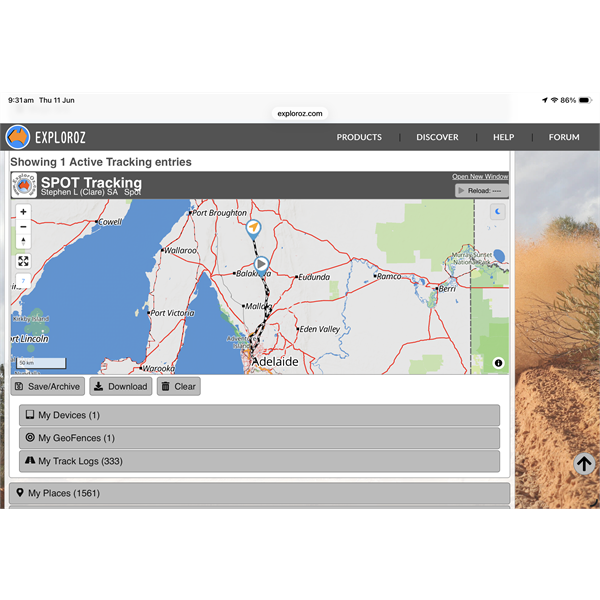Click the Wi-Fi status icon
This screenshot has height=600, width=600.
coord(554,100)
